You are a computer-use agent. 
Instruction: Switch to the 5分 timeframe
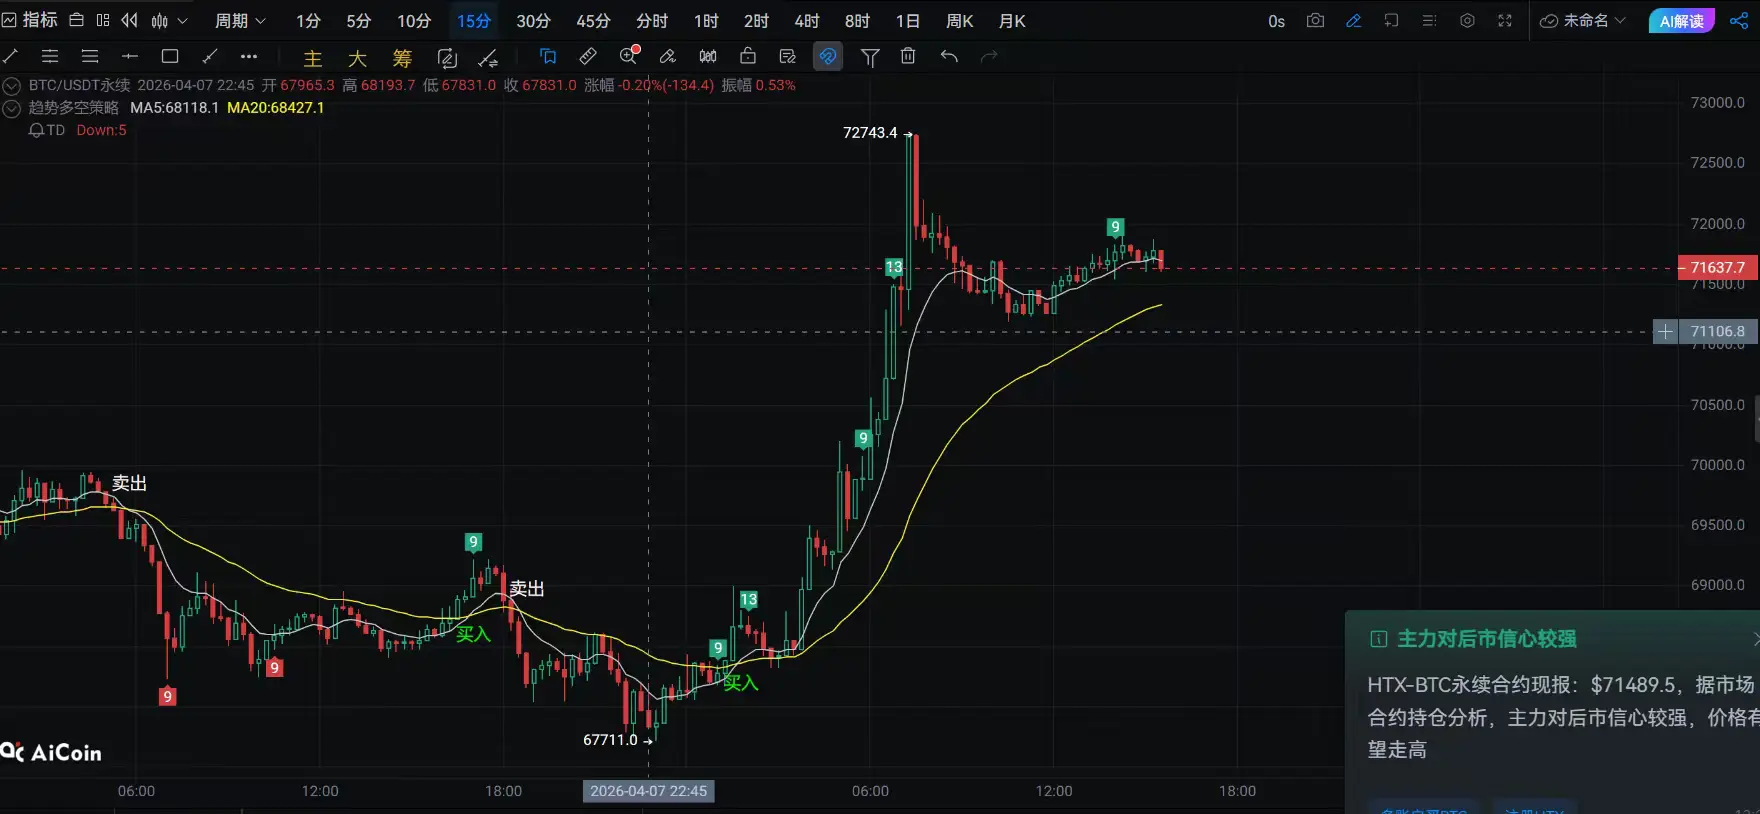(x=358, y=21)
